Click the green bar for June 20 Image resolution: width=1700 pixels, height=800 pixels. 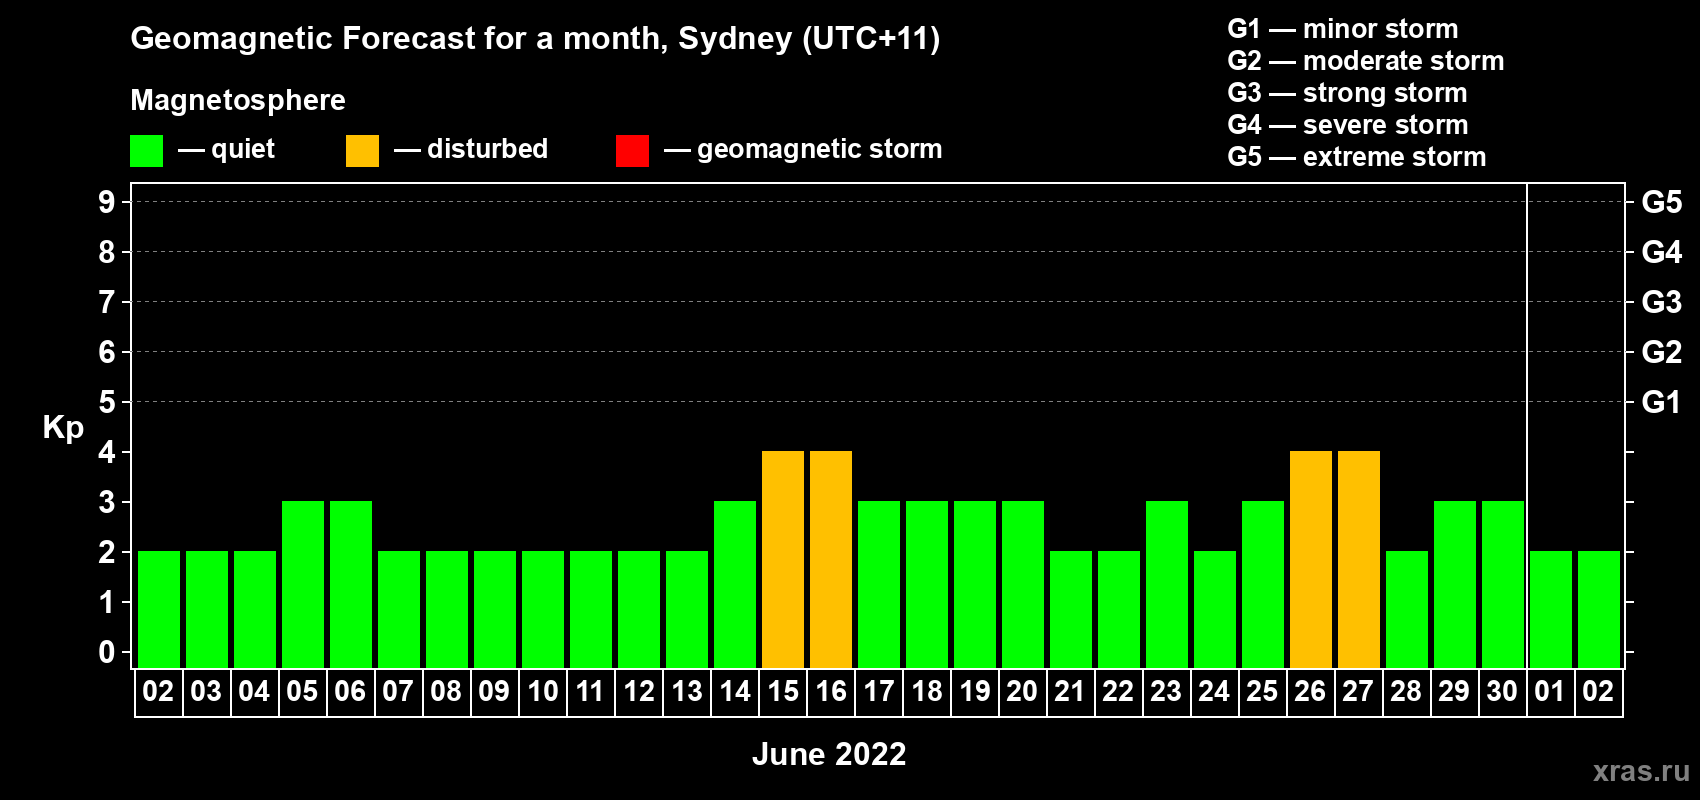point(1023,584)
